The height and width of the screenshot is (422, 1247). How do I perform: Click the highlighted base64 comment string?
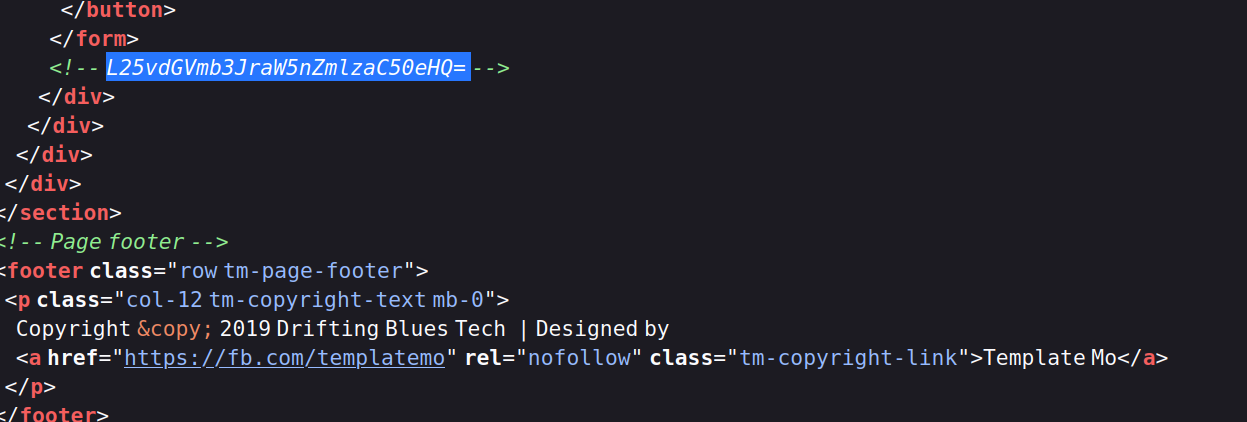[288, 68]
